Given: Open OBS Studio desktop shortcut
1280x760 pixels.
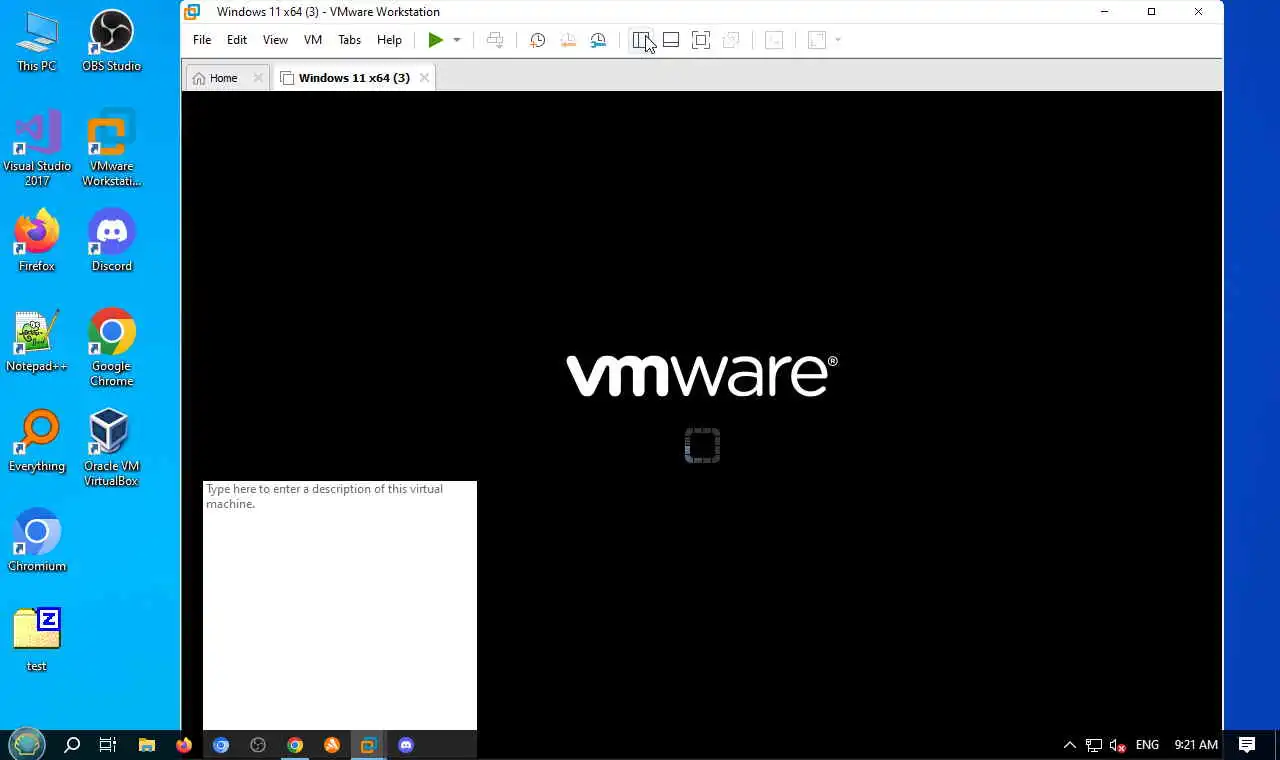Looking at the screenshot, I should click(x=111, y=41).
